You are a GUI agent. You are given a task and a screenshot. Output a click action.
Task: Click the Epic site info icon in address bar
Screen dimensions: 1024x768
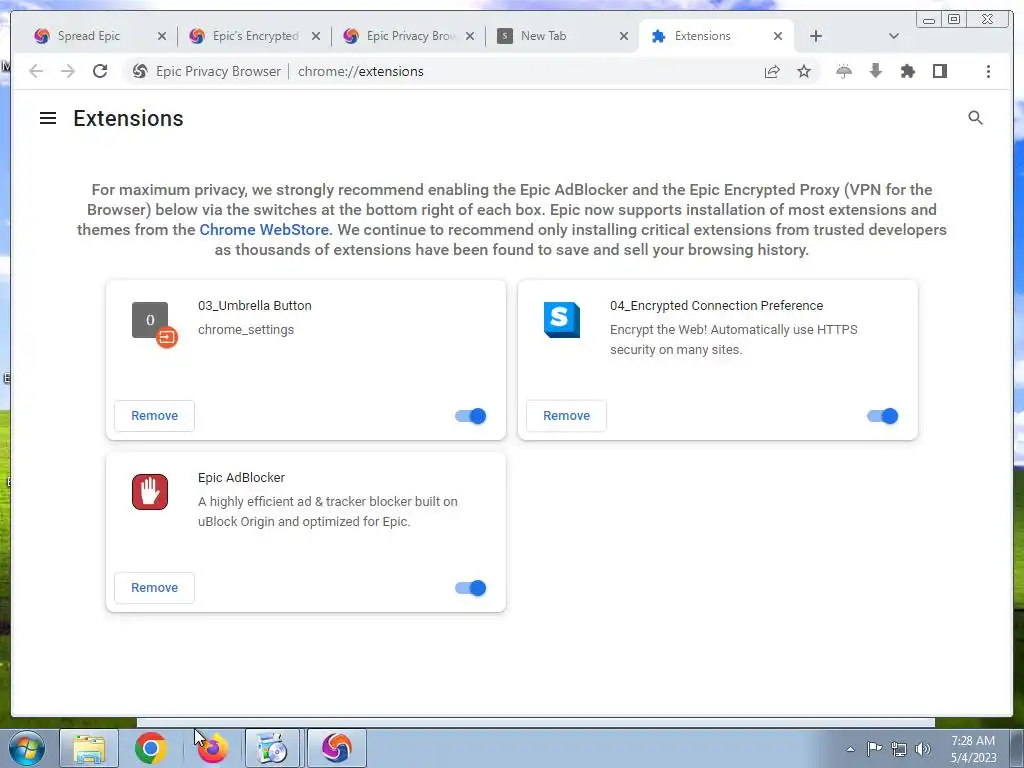pyautogui.click(x=140, y=71)
